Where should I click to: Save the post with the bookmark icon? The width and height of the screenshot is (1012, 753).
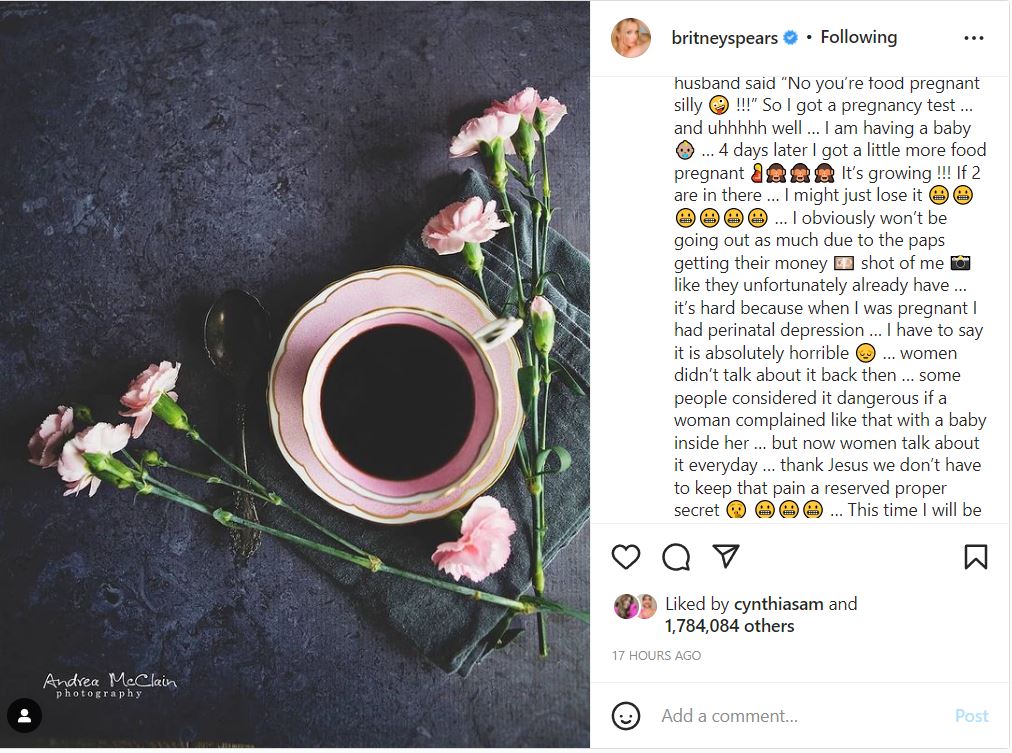click(975, 557)
